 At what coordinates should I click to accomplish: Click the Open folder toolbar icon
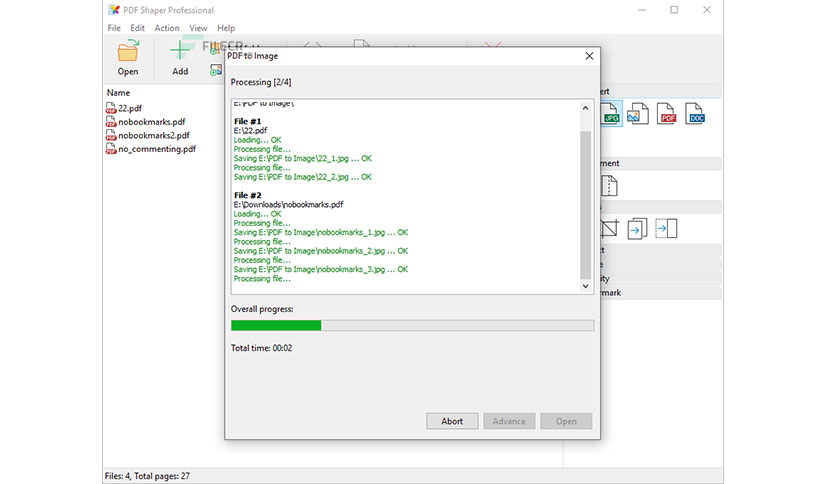[x=128, y=52]
